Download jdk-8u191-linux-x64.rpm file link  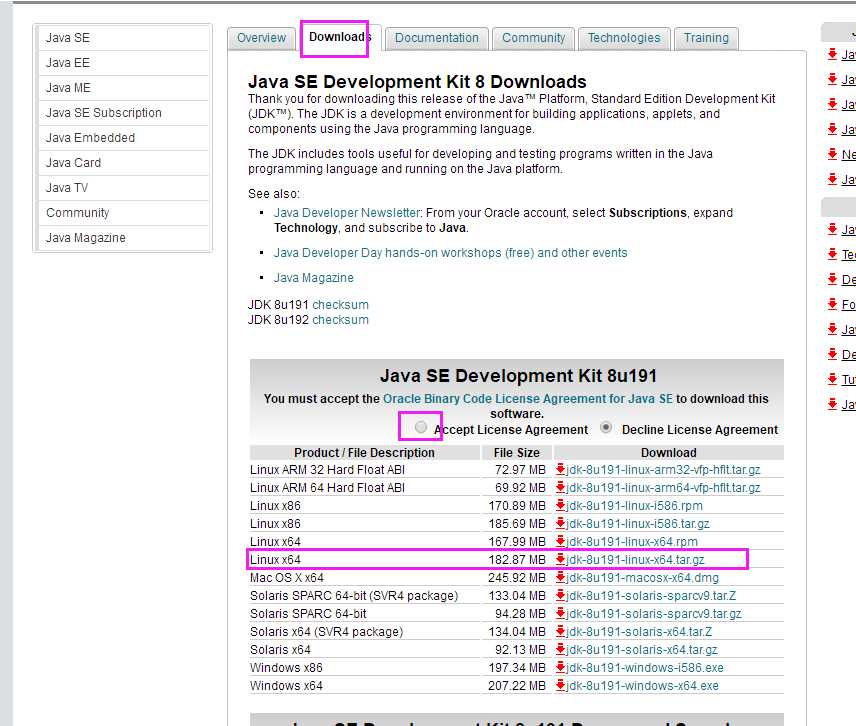tap(632, 542)
